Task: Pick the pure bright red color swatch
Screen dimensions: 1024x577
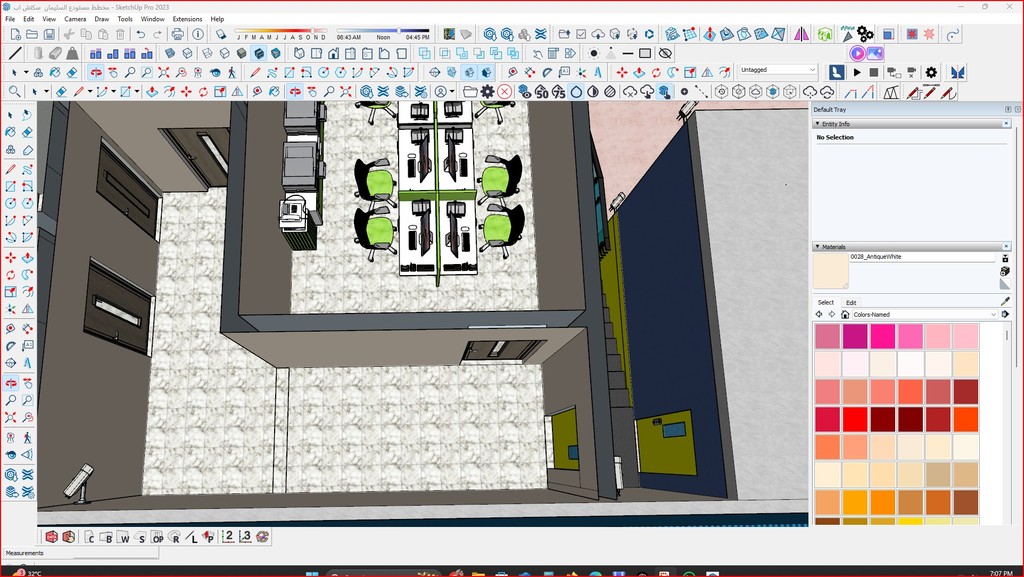Action: click(x=855, y=419)
